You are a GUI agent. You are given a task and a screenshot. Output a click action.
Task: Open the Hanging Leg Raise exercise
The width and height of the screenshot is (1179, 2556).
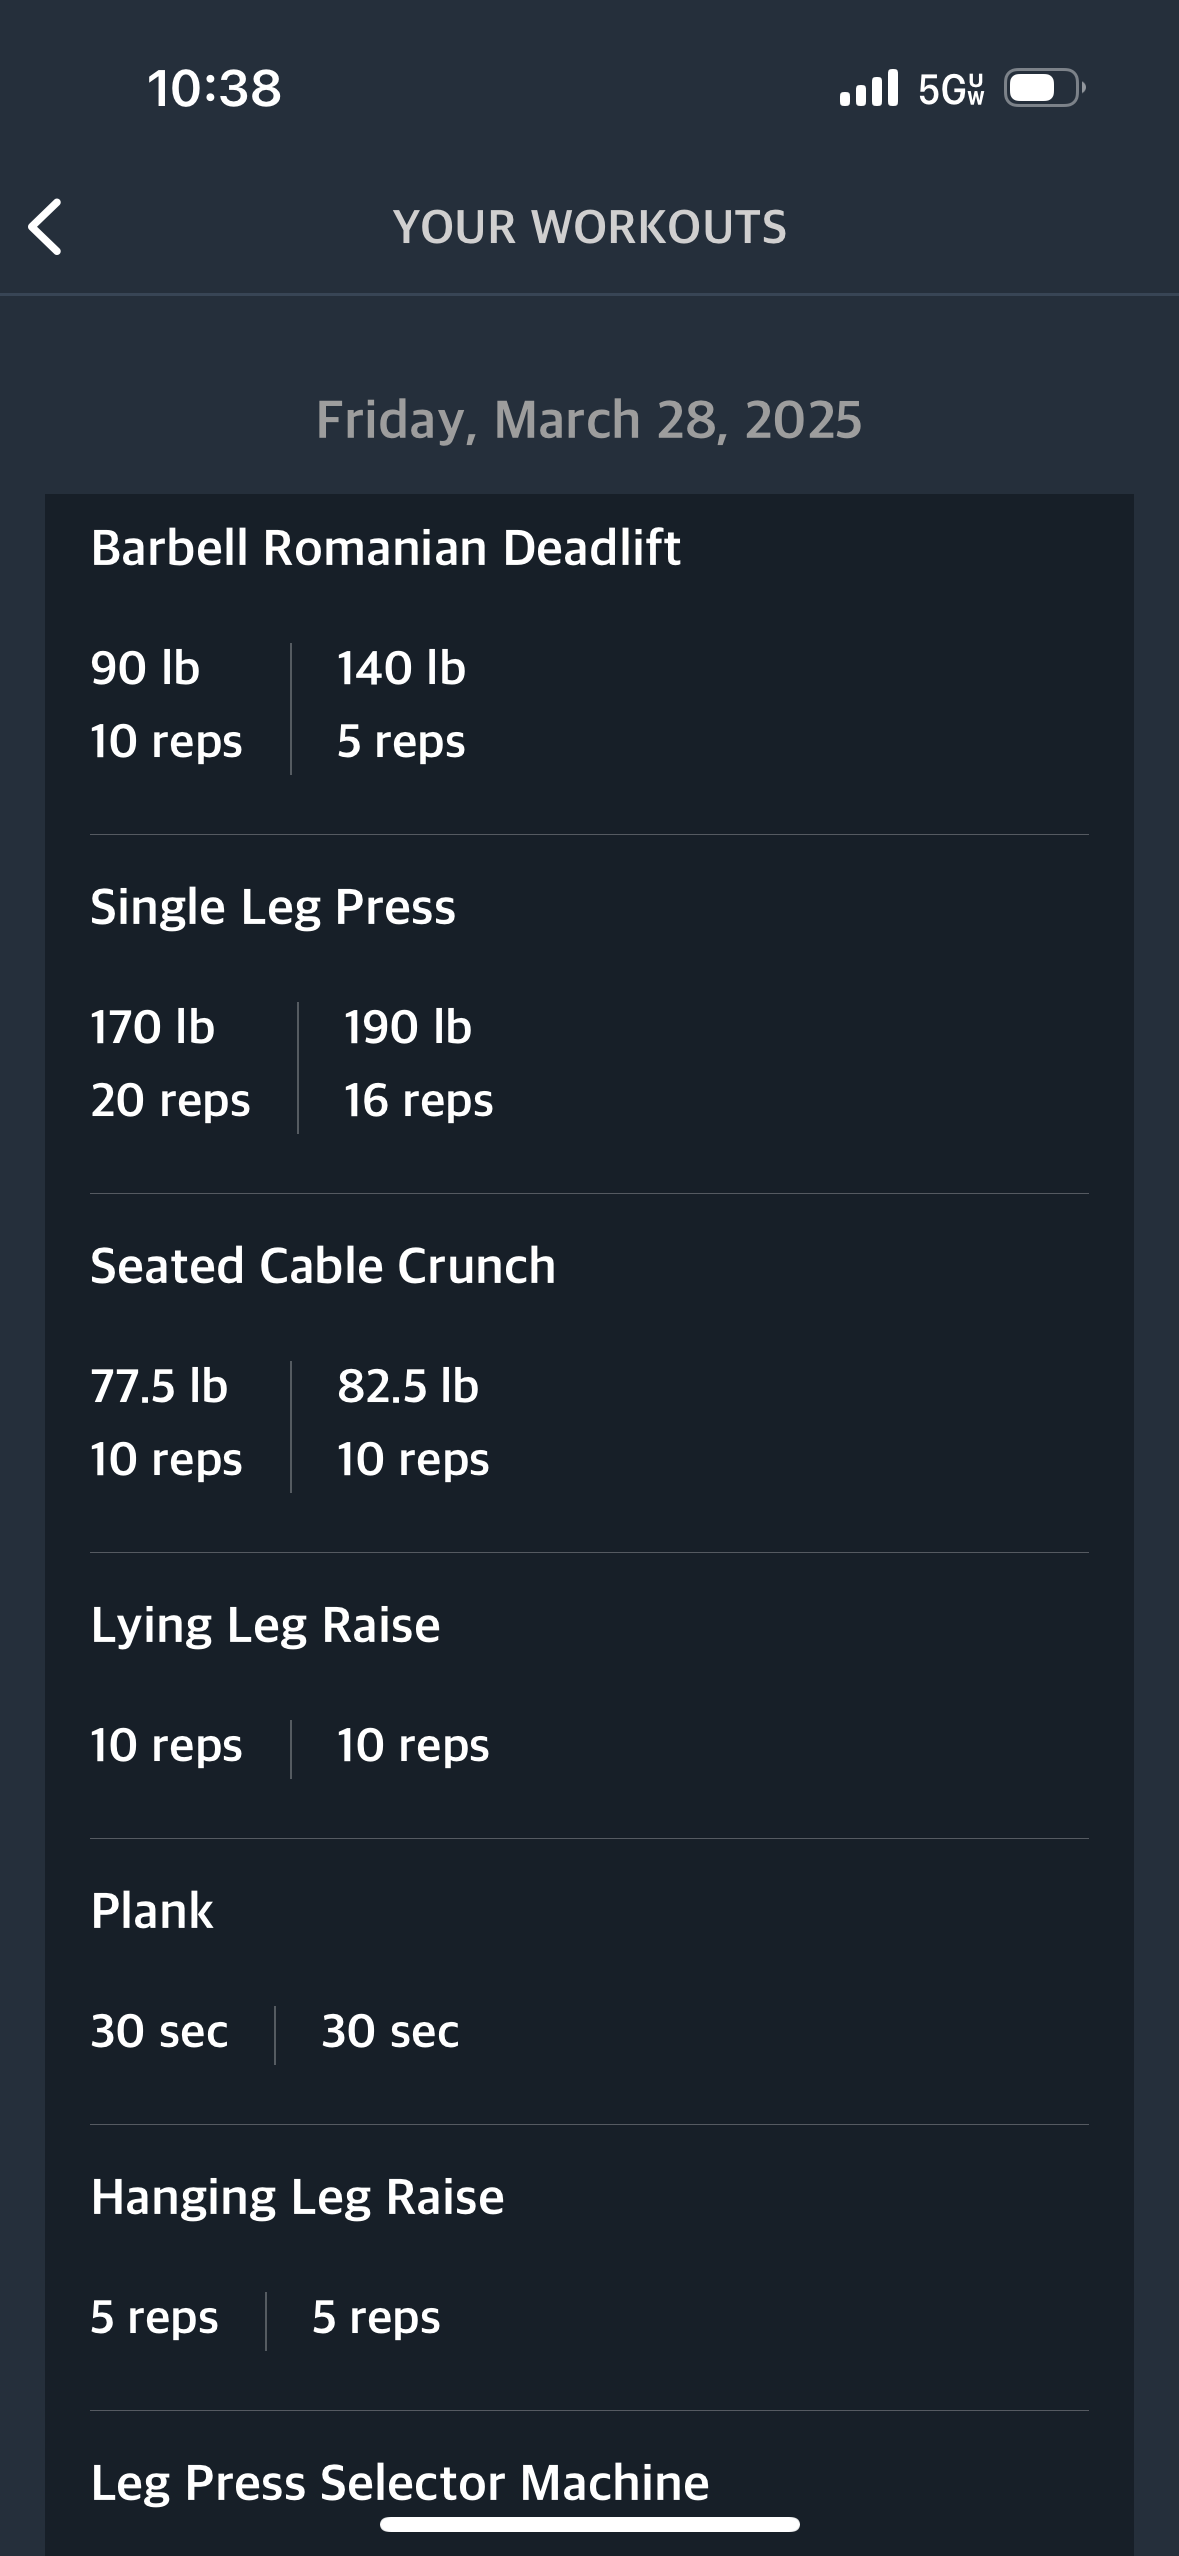[297, 2197]
